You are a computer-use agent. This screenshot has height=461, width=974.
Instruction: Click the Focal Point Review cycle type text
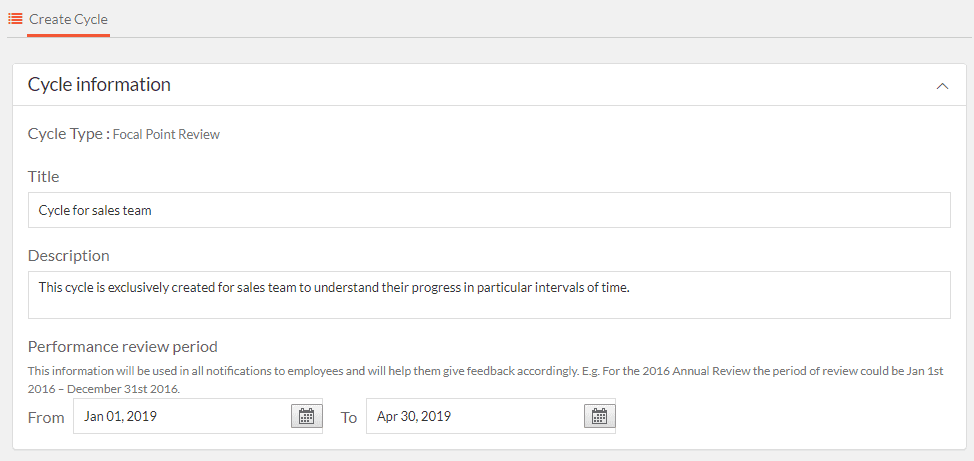coord(166,135)
